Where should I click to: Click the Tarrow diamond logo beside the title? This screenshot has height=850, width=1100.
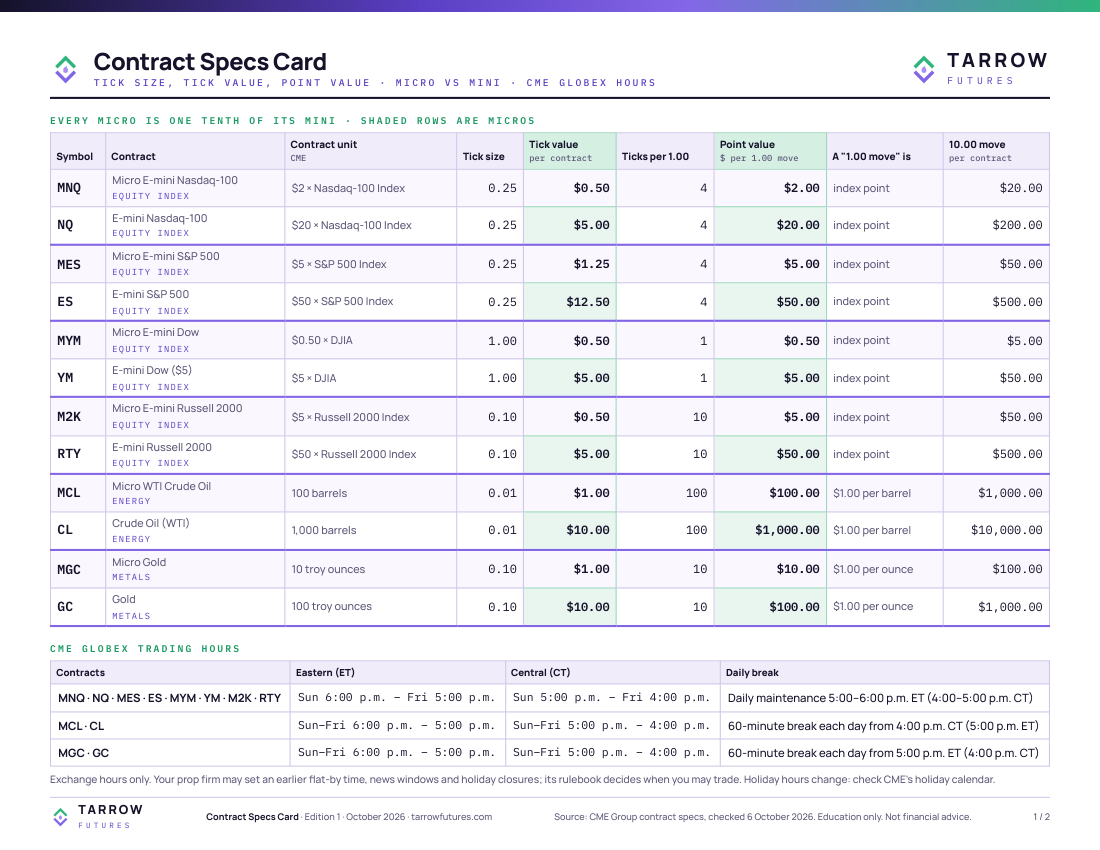[65, 69]
